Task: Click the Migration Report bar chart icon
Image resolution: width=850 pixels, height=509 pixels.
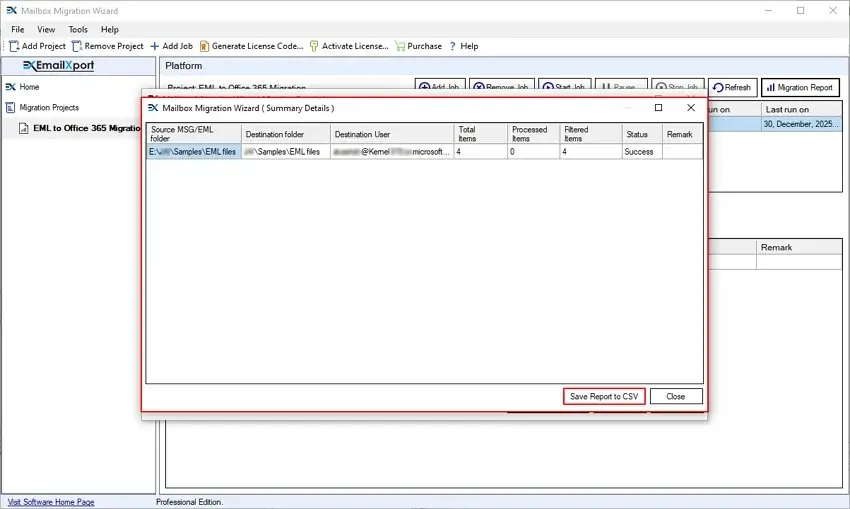Action: point(770,87)
